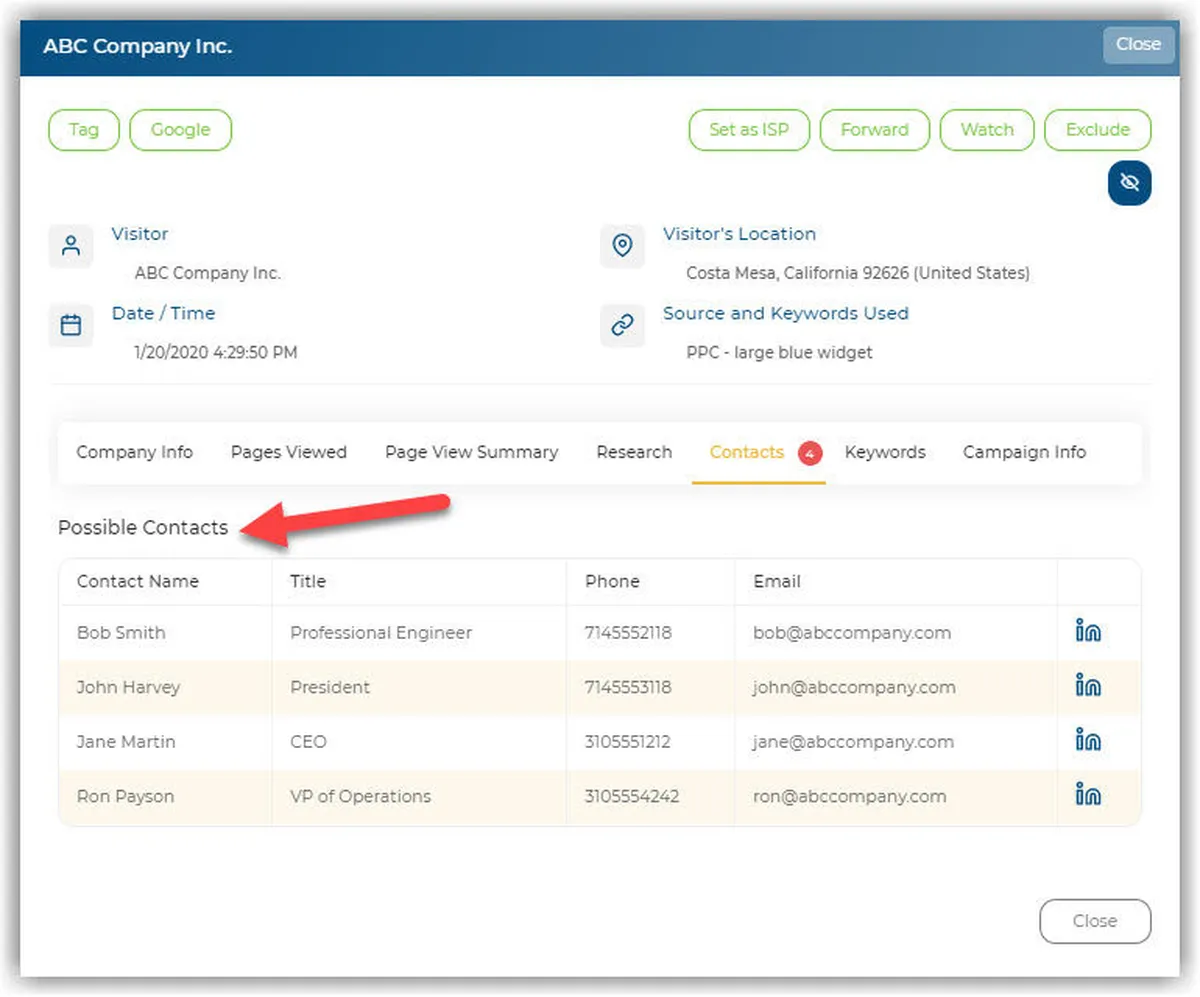Click the Set as ISP button

pos(749,130)
